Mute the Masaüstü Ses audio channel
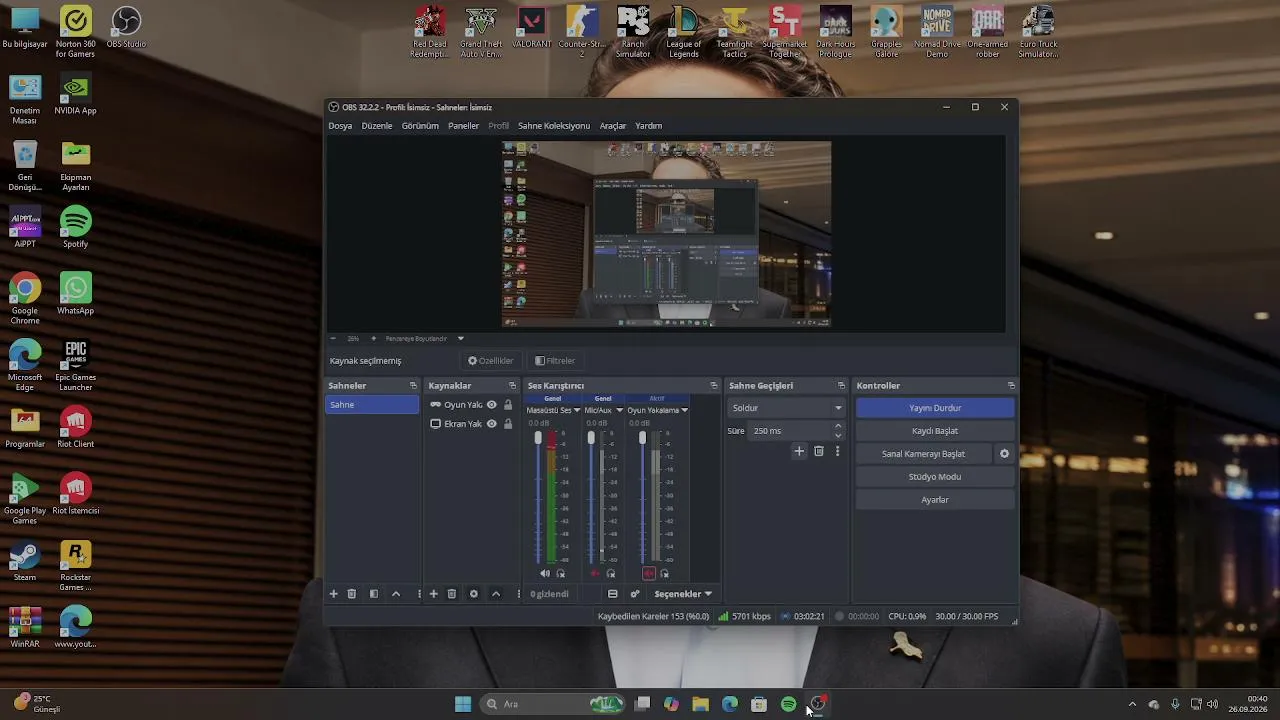 point(545,574)
